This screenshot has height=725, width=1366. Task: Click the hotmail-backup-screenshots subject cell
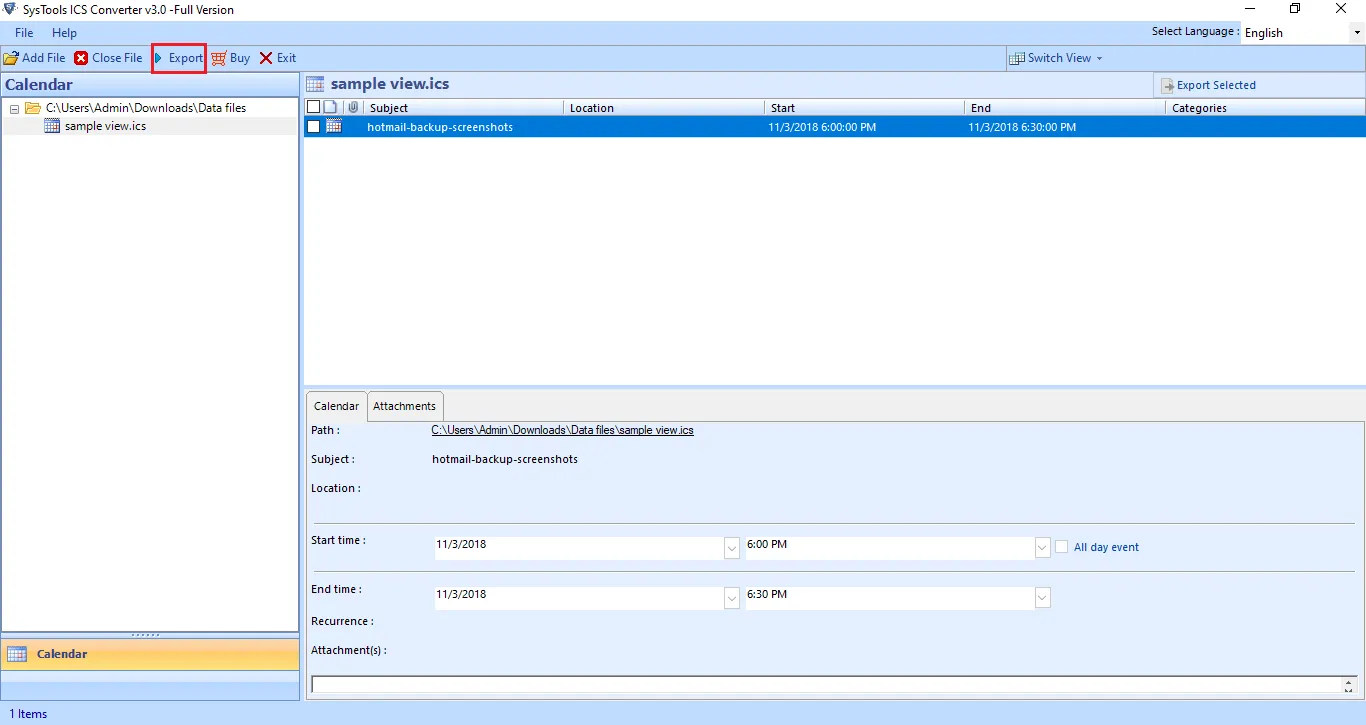[x=440, y=127]
